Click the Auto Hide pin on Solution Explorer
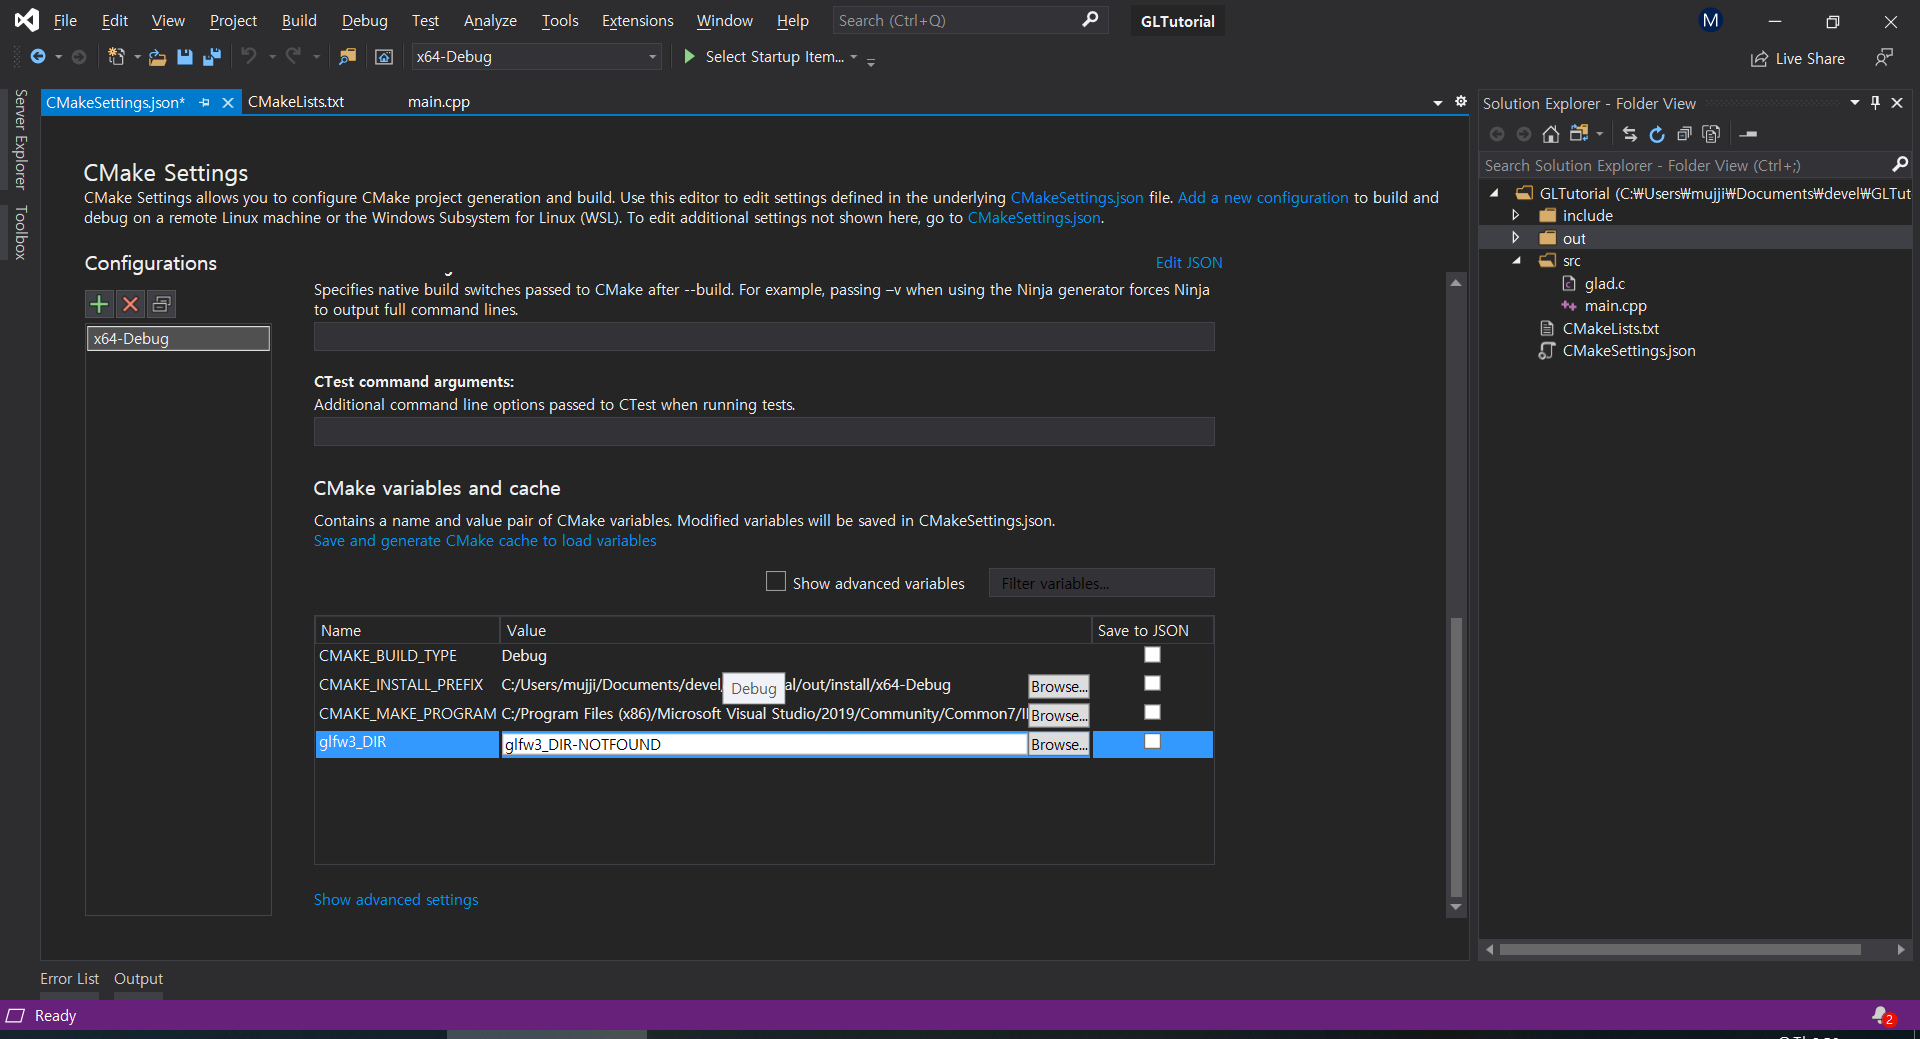The height and width of the screenshot is (1039, 1920). click(1875, 103)
